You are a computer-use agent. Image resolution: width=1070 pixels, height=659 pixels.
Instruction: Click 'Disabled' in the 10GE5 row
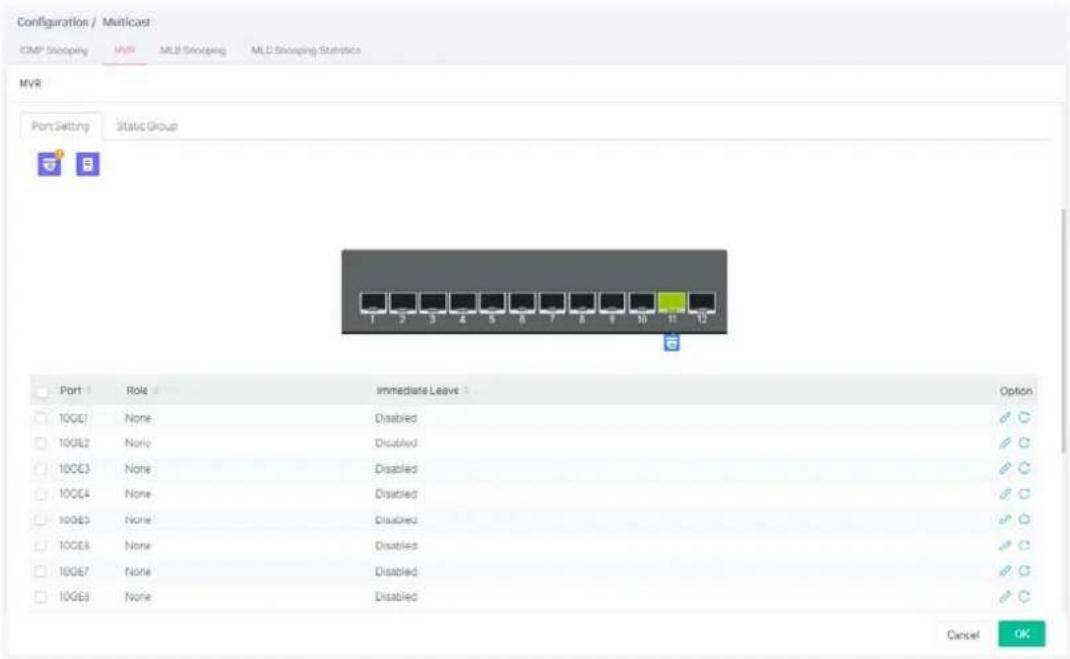point(396,521)
